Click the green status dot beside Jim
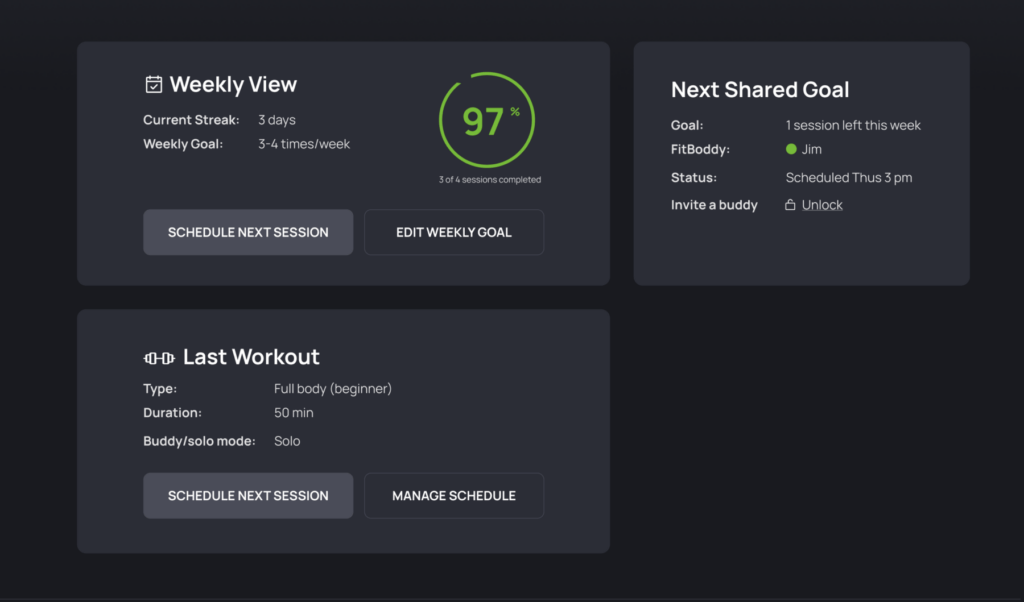1024x602 pixels. click(x=791, y=150)
